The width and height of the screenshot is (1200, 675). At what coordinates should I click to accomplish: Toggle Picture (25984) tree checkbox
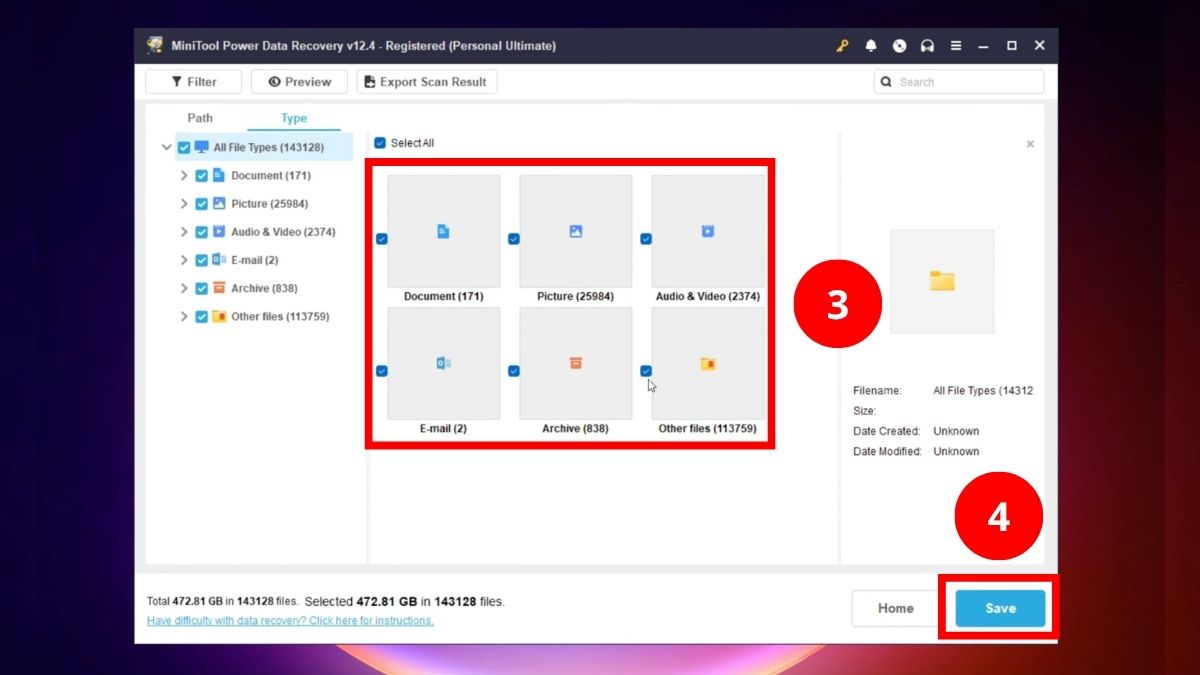pyautogui.click(x=202, y=203)
